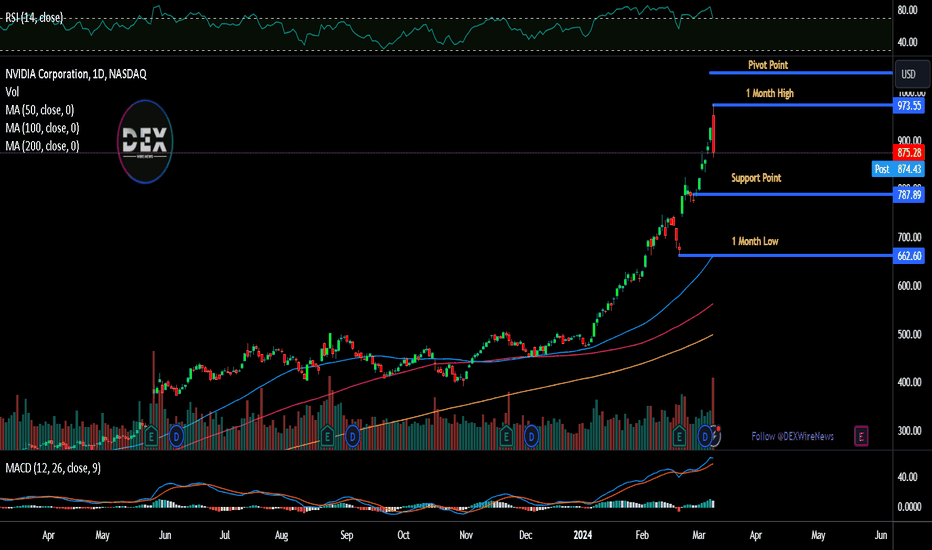Click the Post 874.43 post-market label
Viewport: 932px width, 550px height.
898,169
